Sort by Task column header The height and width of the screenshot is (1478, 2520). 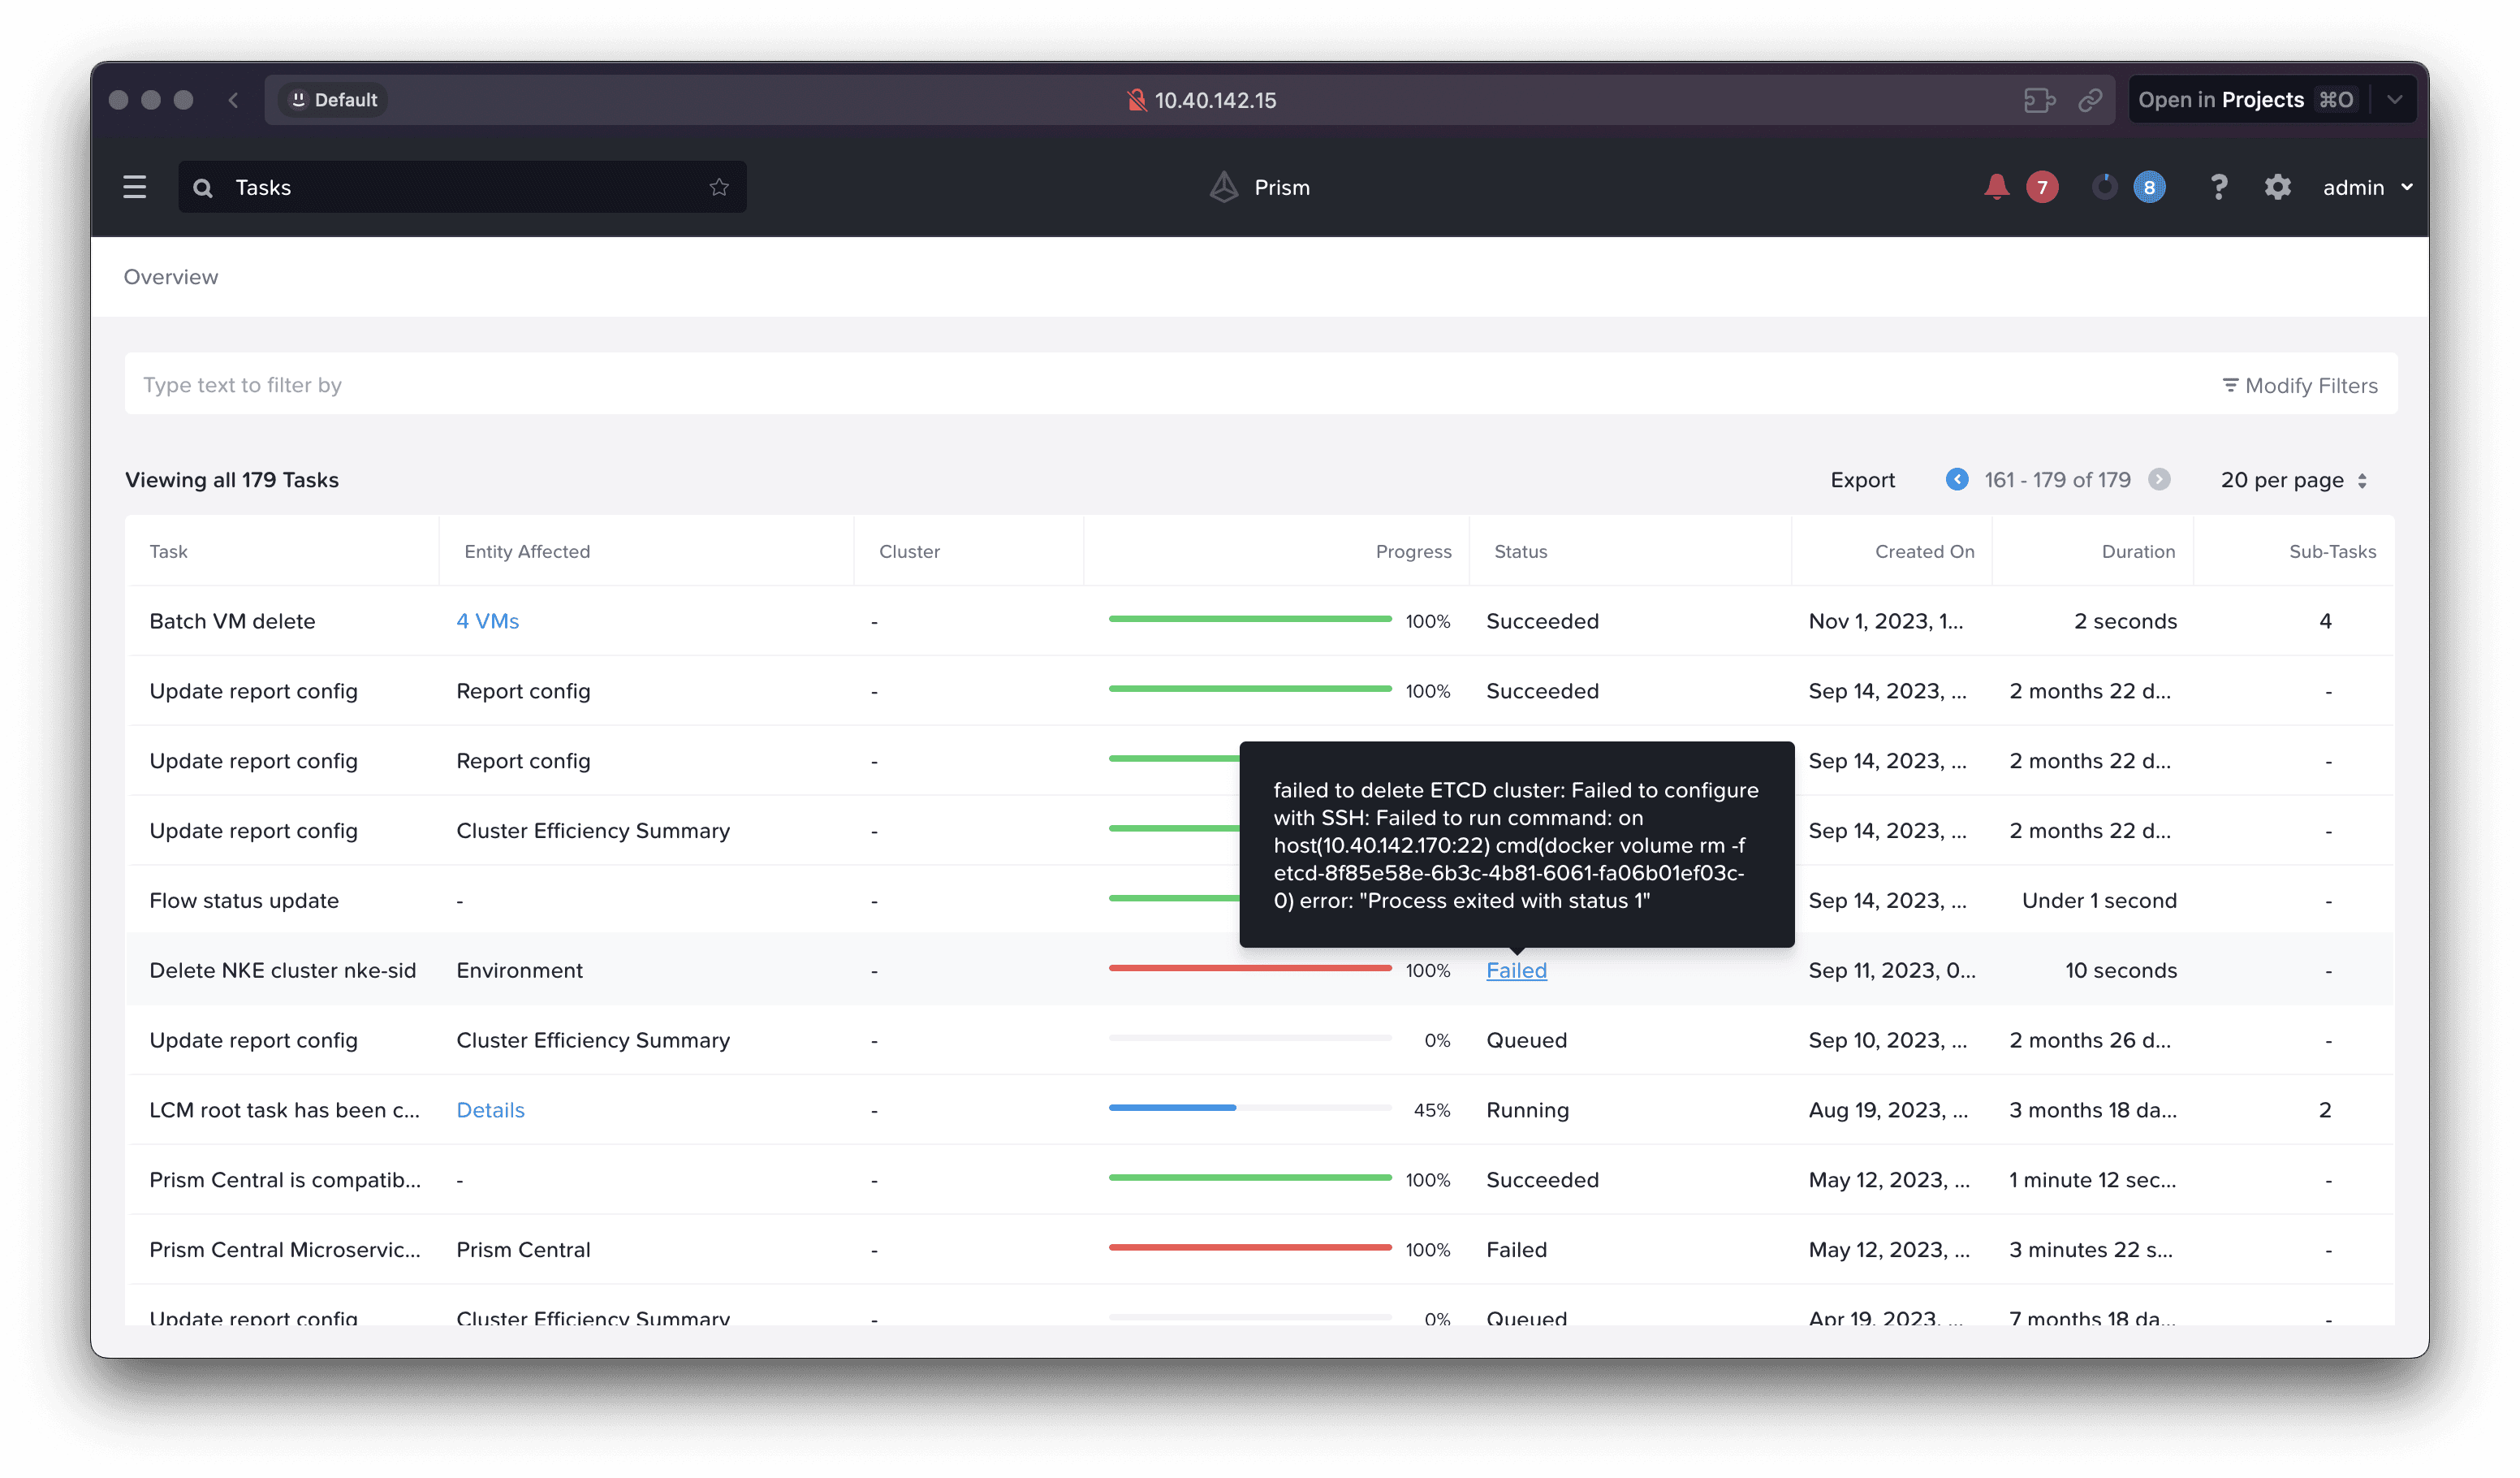tap(168, 552)
